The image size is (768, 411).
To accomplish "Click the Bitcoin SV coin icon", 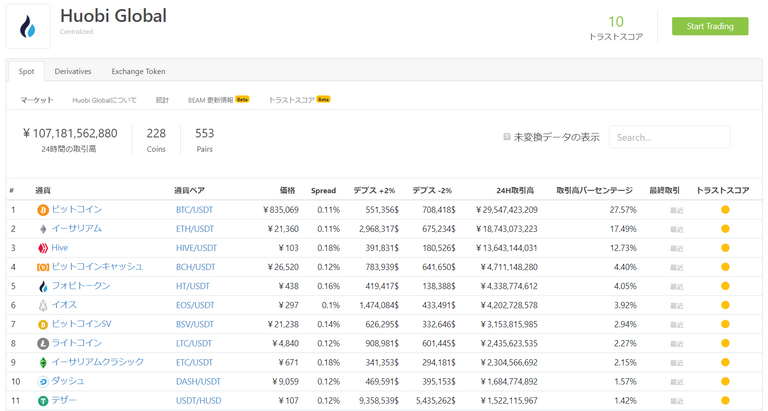I will pyautogui.click(x=43, y=324).
